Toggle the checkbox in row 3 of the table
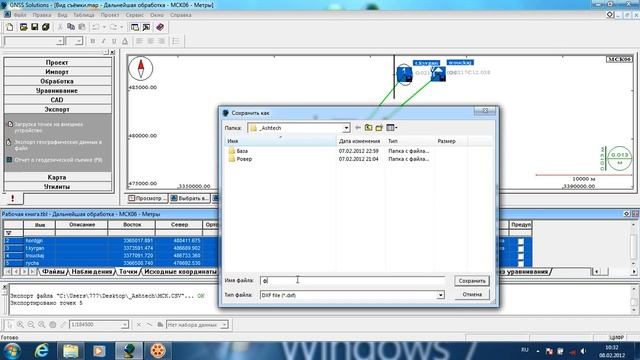 point(521,249)
